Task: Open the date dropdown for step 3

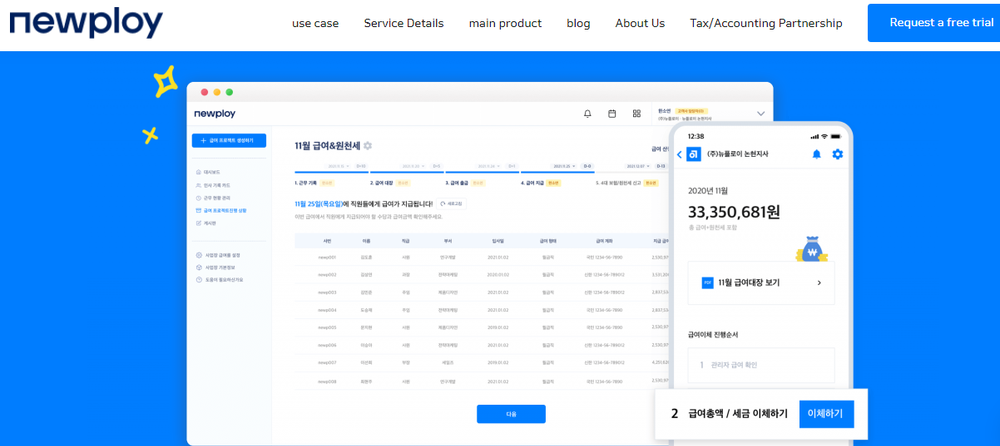Action: [490, 166]
